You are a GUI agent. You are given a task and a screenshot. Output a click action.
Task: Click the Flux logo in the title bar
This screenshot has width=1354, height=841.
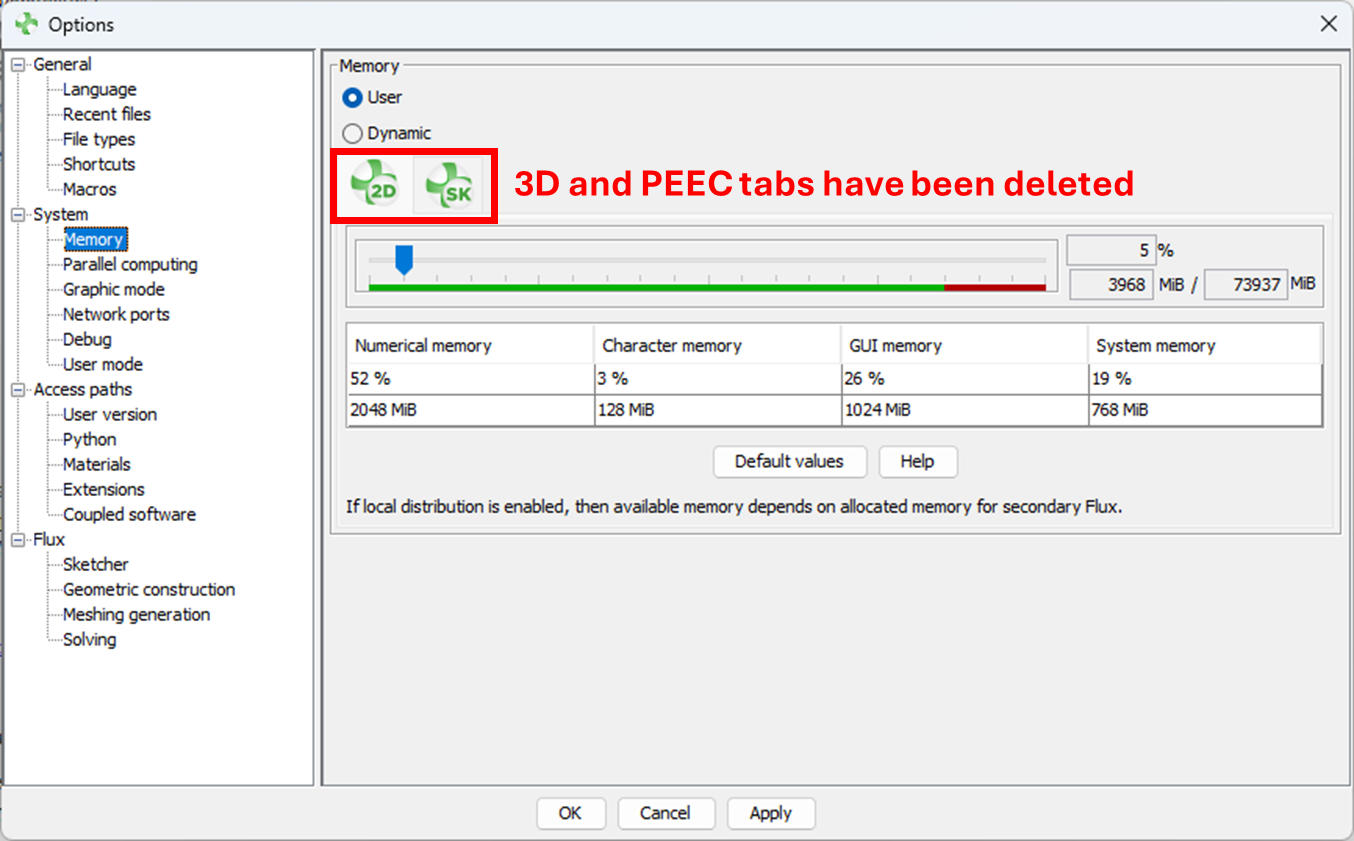point(27,24)
